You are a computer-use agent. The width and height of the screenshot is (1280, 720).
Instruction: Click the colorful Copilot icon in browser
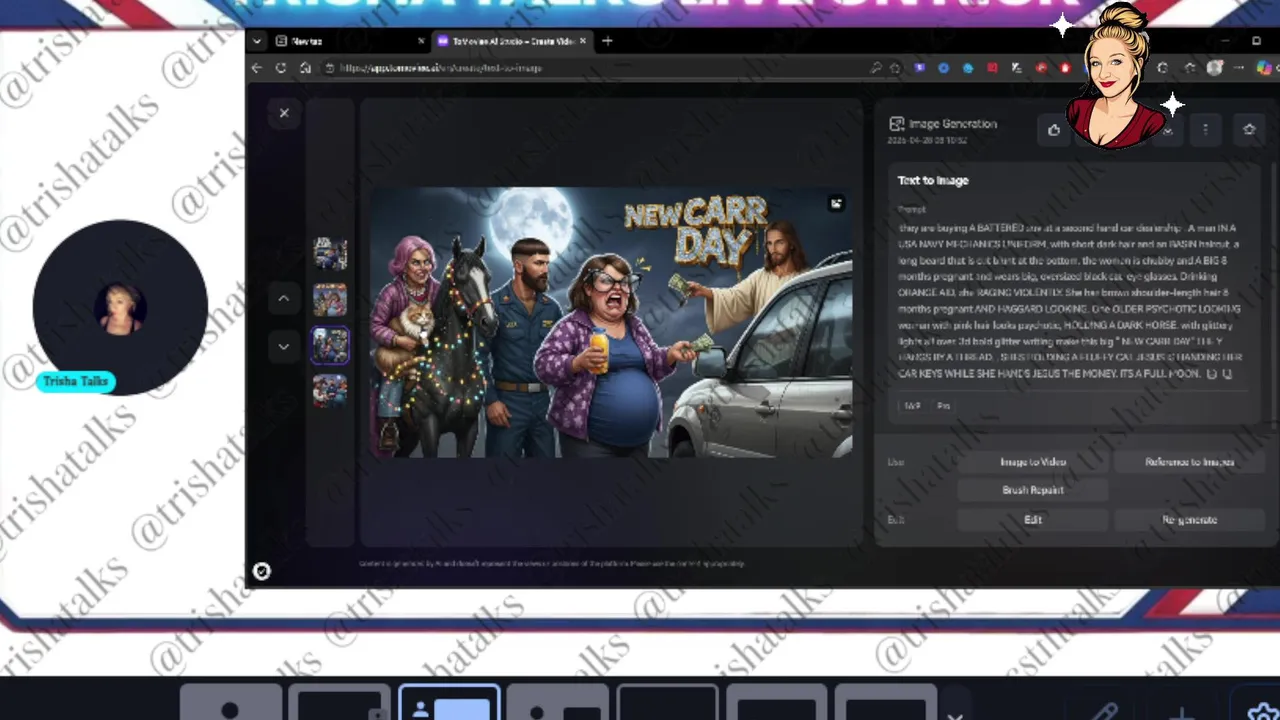pyautogui.click(x=1263, y=68)
